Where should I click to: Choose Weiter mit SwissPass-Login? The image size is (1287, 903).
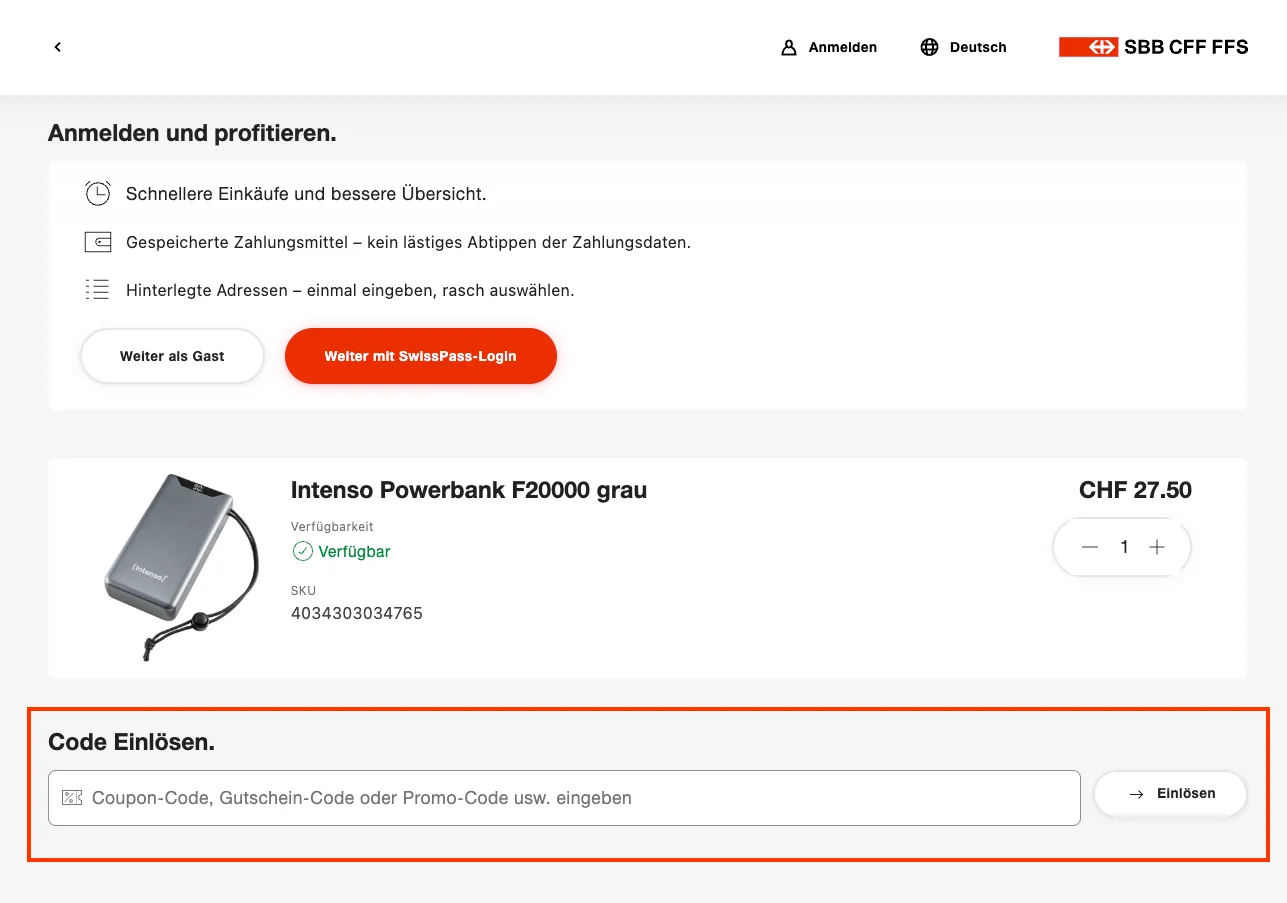[420, 356]
